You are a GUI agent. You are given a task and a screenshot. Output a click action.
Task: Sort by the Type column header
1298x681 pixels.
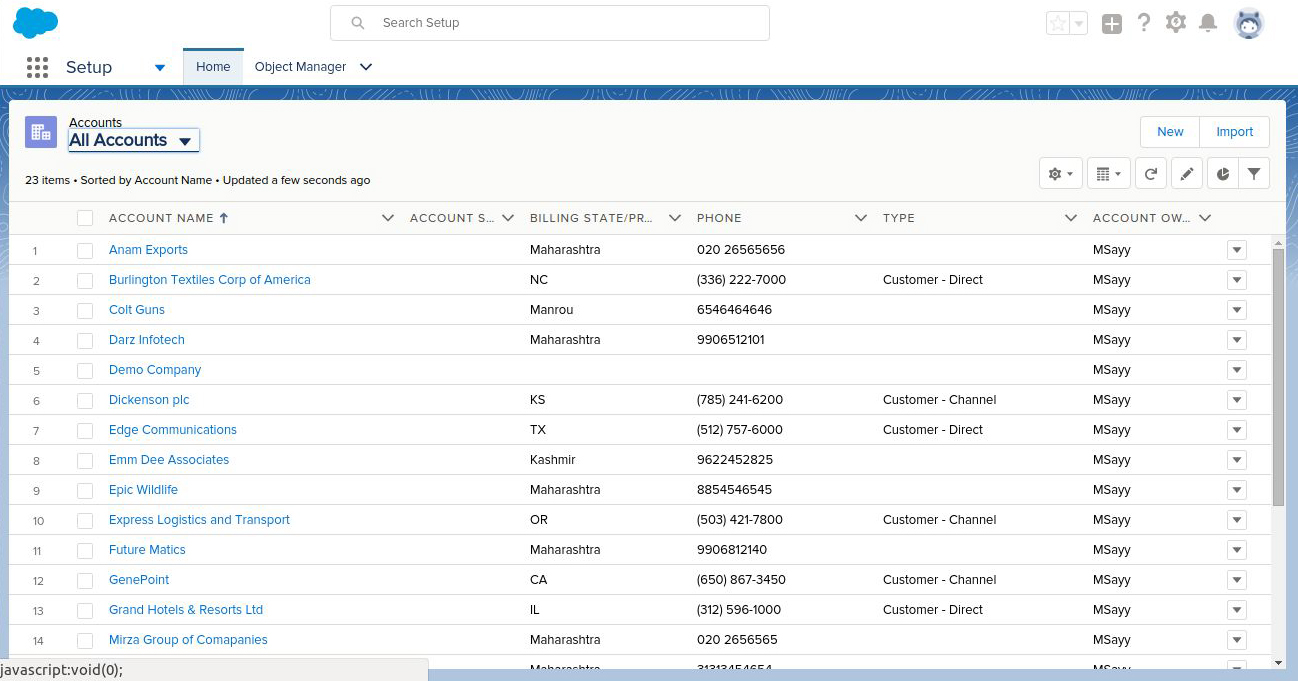click(899, 218)
